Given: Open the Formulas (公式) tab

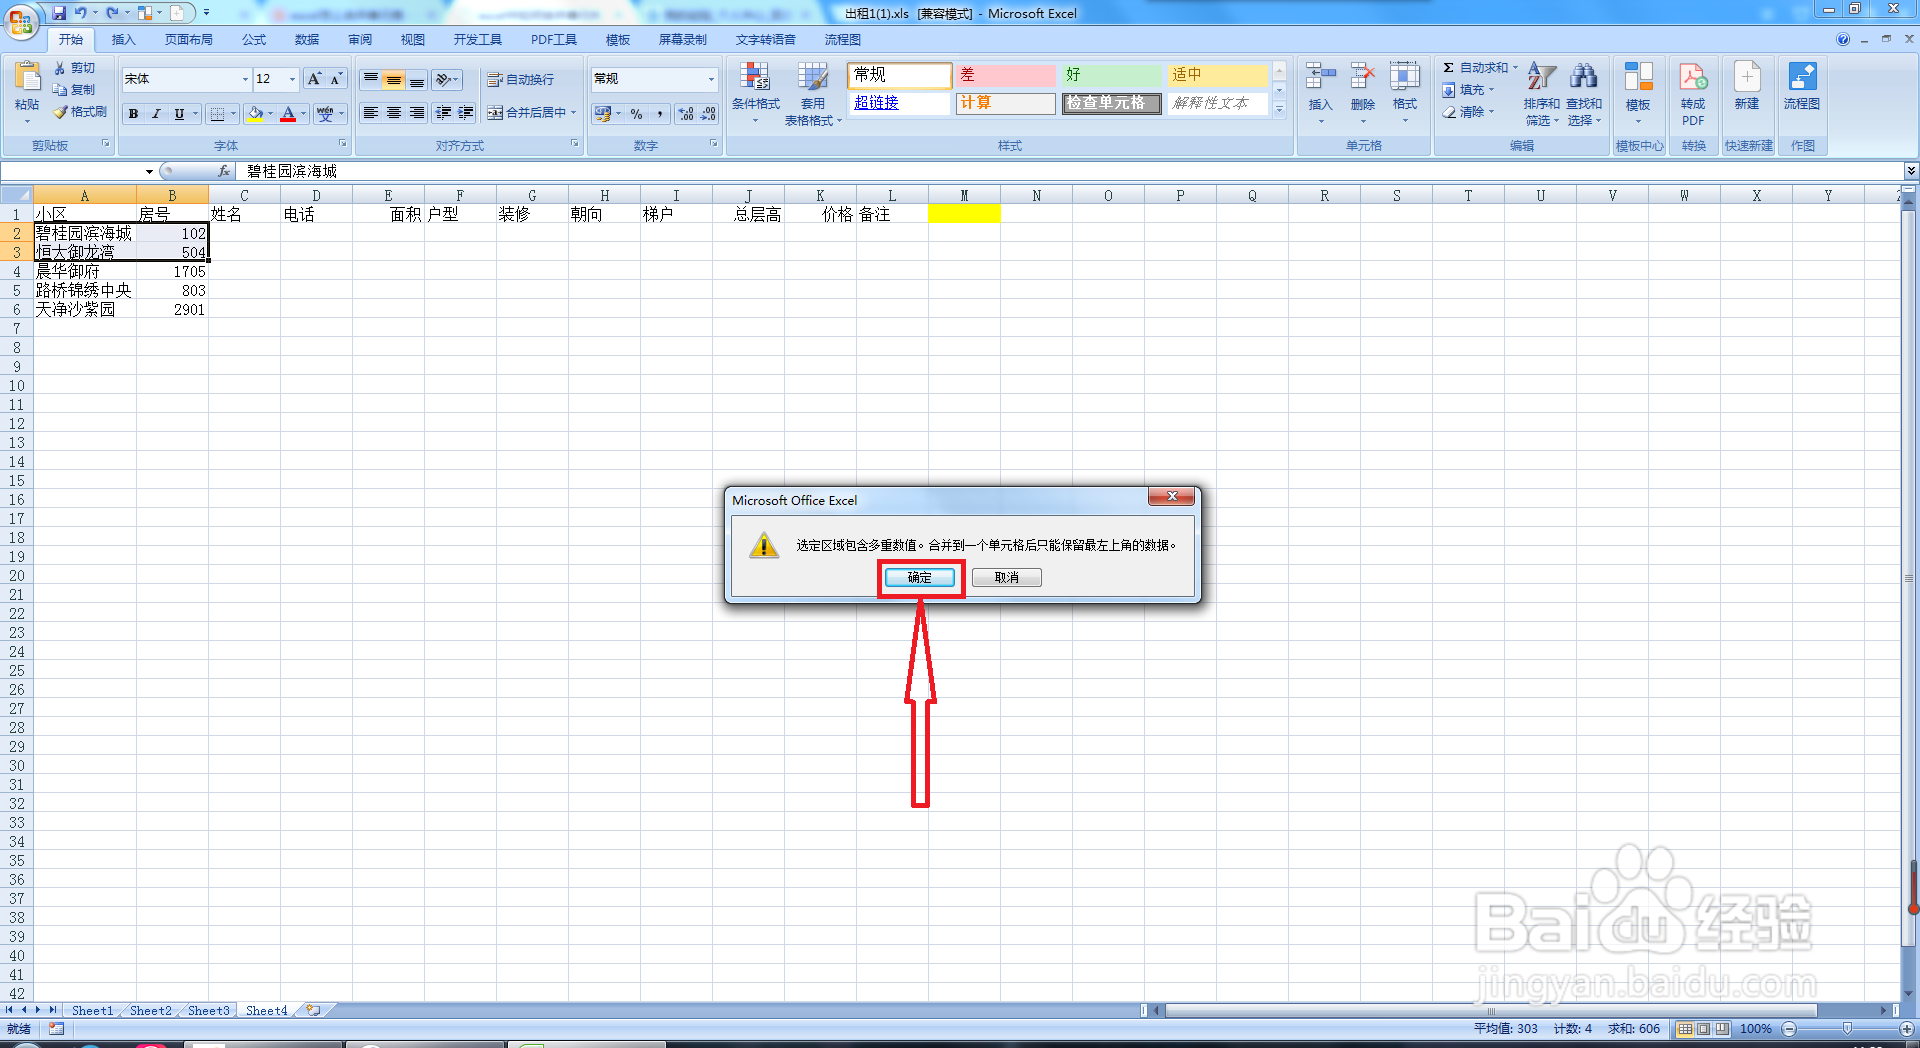Looking at the screenshot, I should (254, 40).
